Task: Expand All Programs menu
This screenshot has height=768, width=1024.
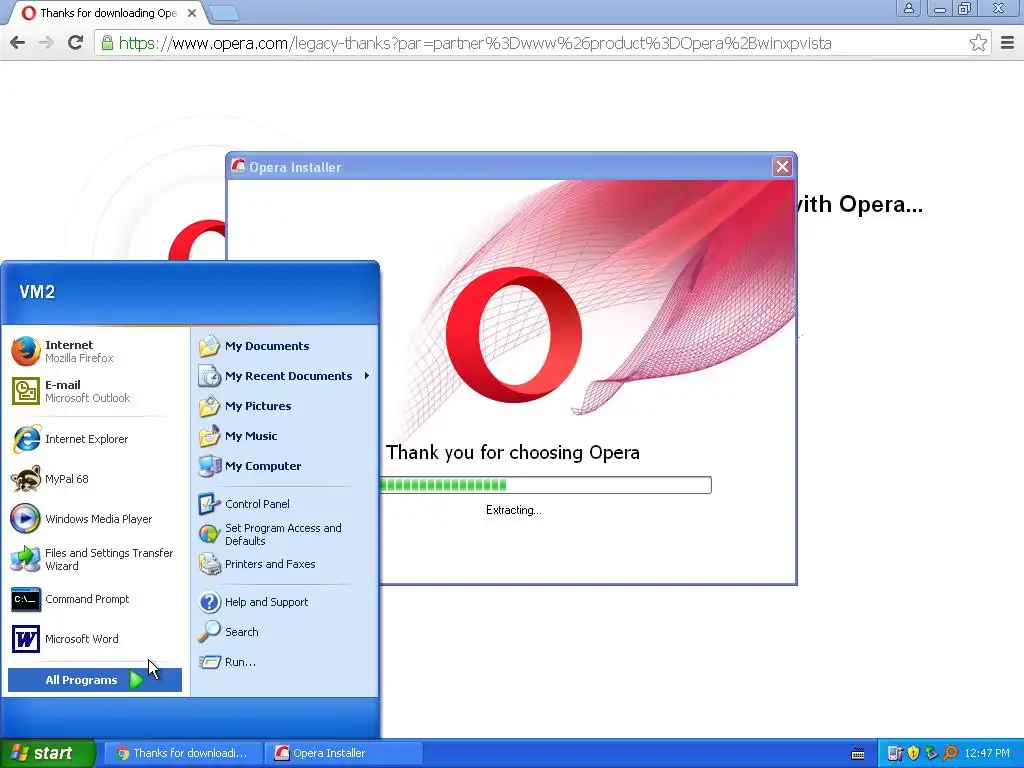Action: tap(95, 680)
